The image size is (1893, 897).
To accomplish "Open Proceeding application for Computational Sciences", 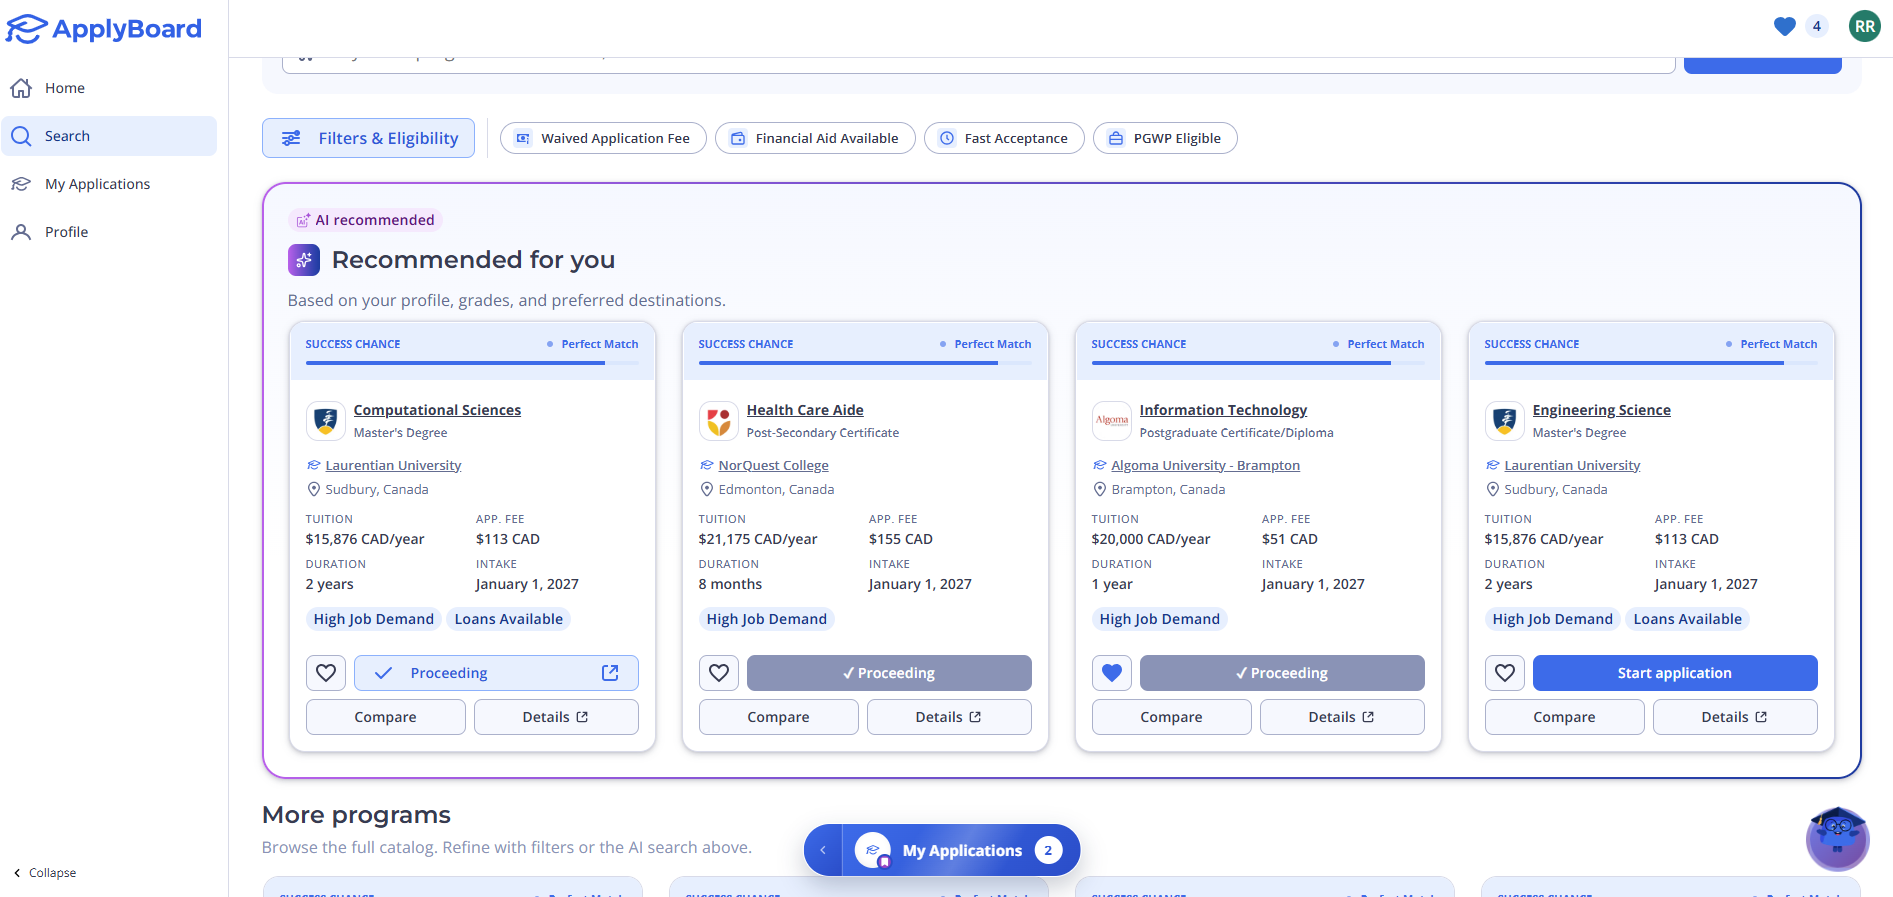I will click(x=496, y=673).
